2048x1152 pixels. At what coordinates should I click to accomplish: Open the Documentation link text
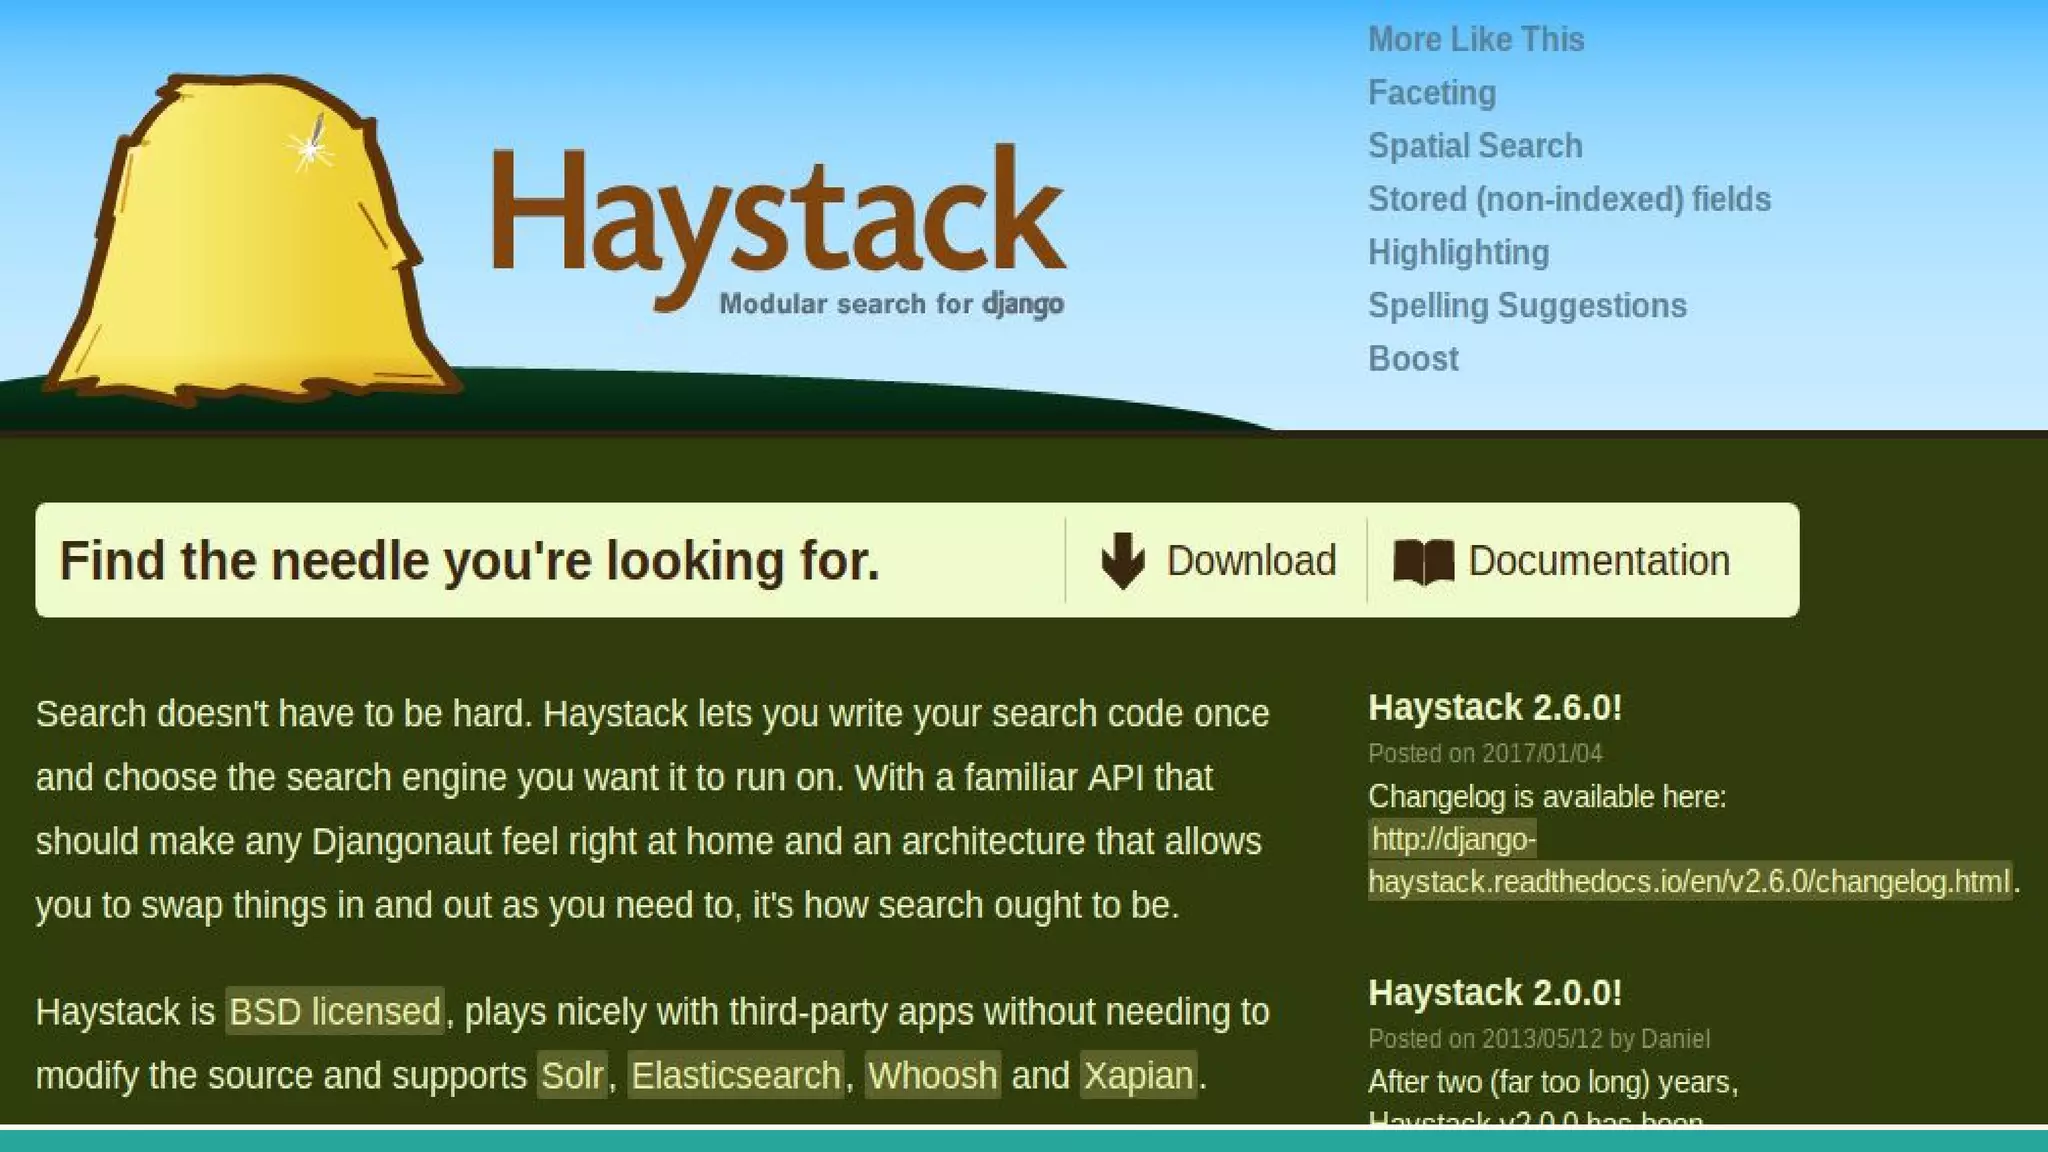[x=1598, y=561]
